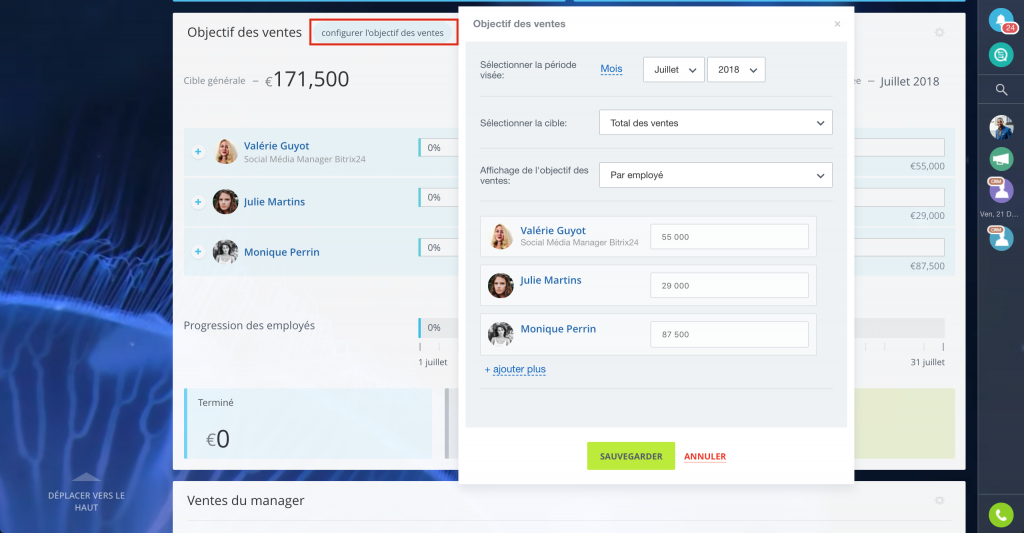Open the Total des ventes target dropdown
Screen dimensions: 1024x533
click(x=715, y=123)
